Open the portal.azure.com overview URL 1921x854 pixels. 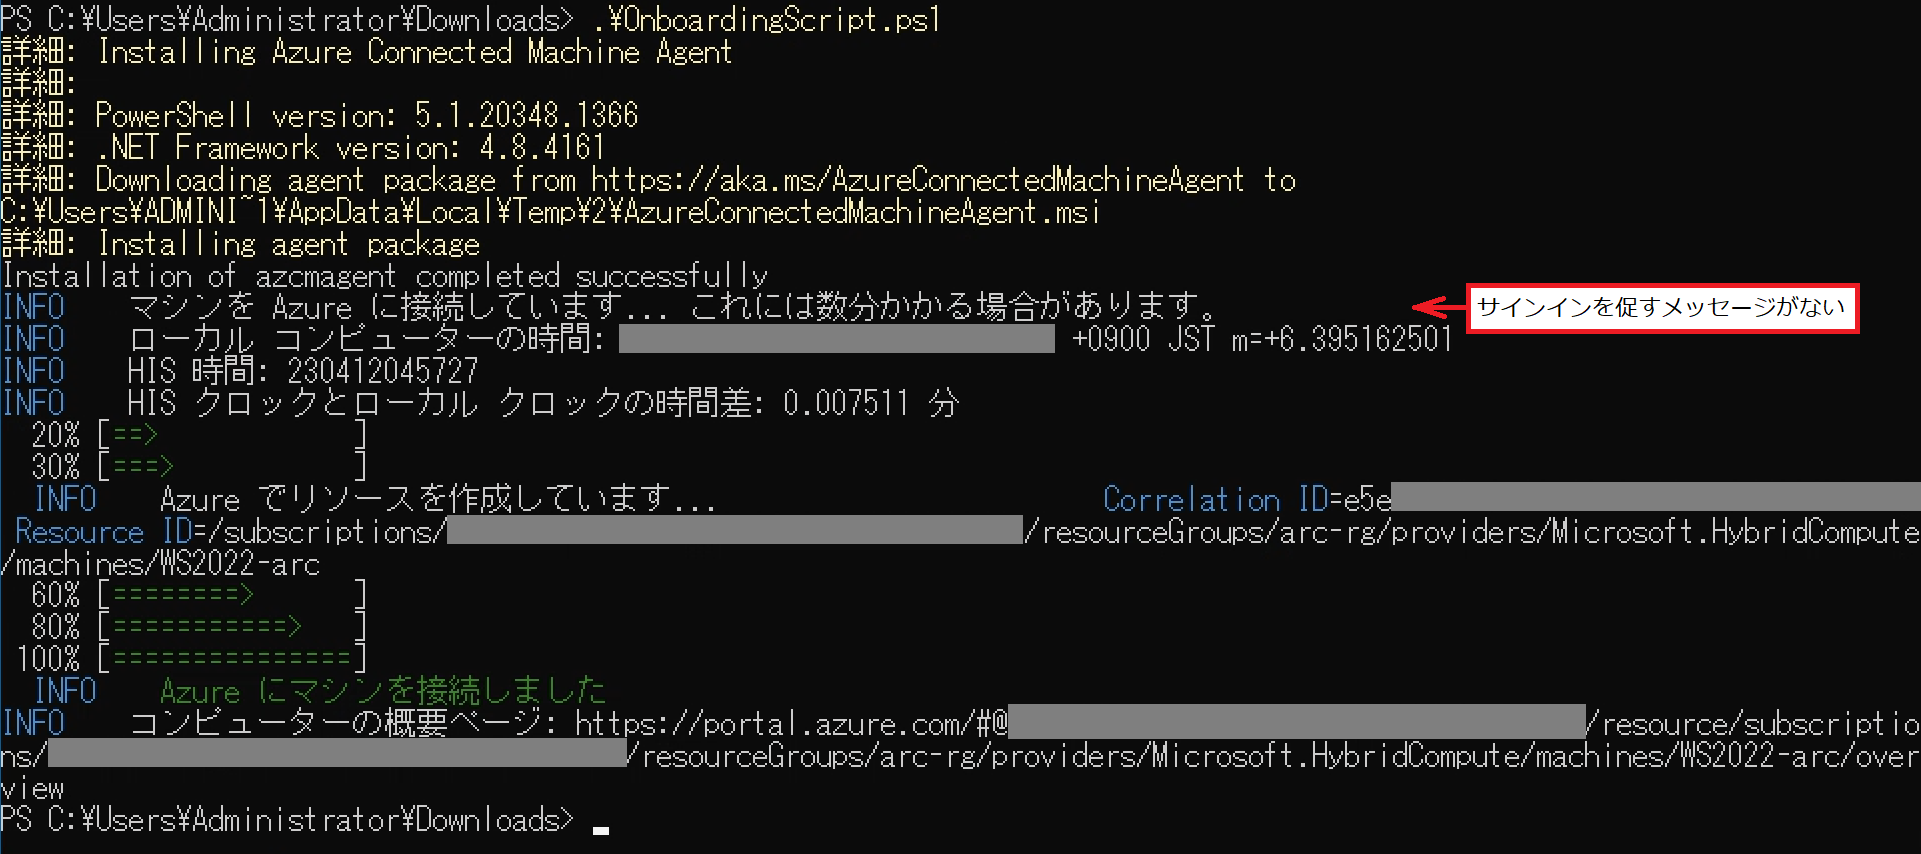pyautogui.click(x=960, y=755)
